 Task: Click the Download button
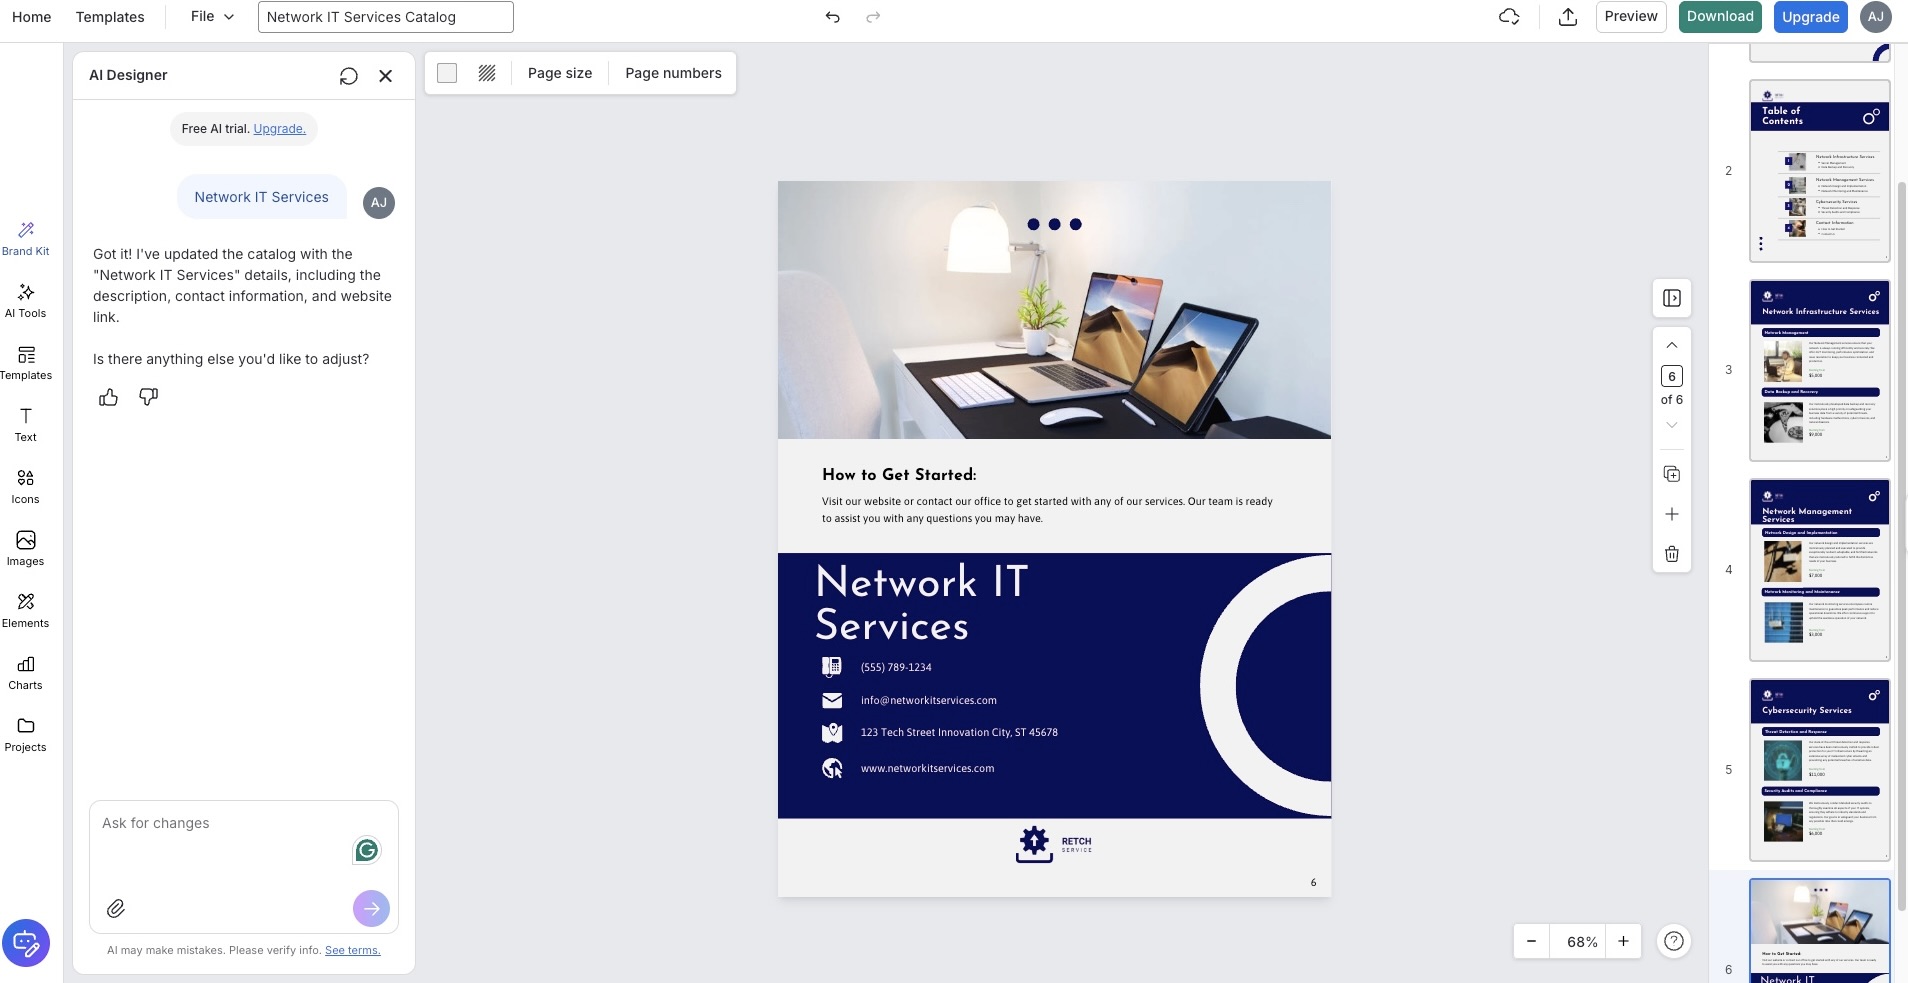coord(1719,17)
